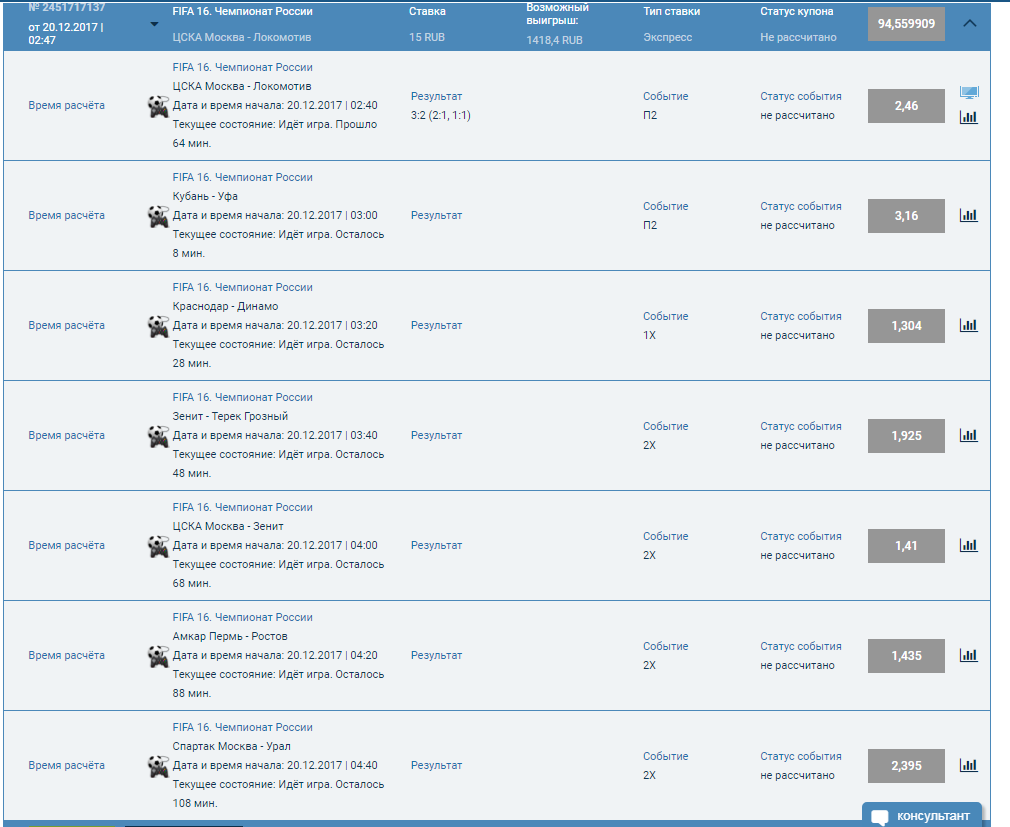Open statistics chart for ЦСКА Москва - Зенит

click(968, 545)
